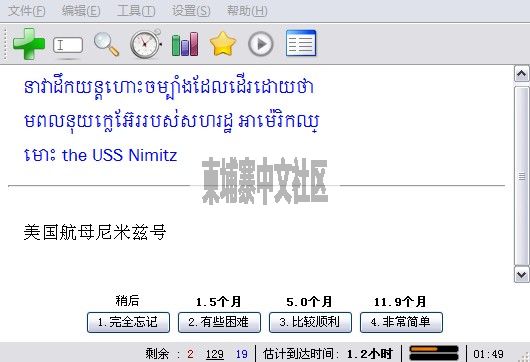The image size is (530, 362).
Task: Open the 编辑(E) menu
Action: [81, 11]
